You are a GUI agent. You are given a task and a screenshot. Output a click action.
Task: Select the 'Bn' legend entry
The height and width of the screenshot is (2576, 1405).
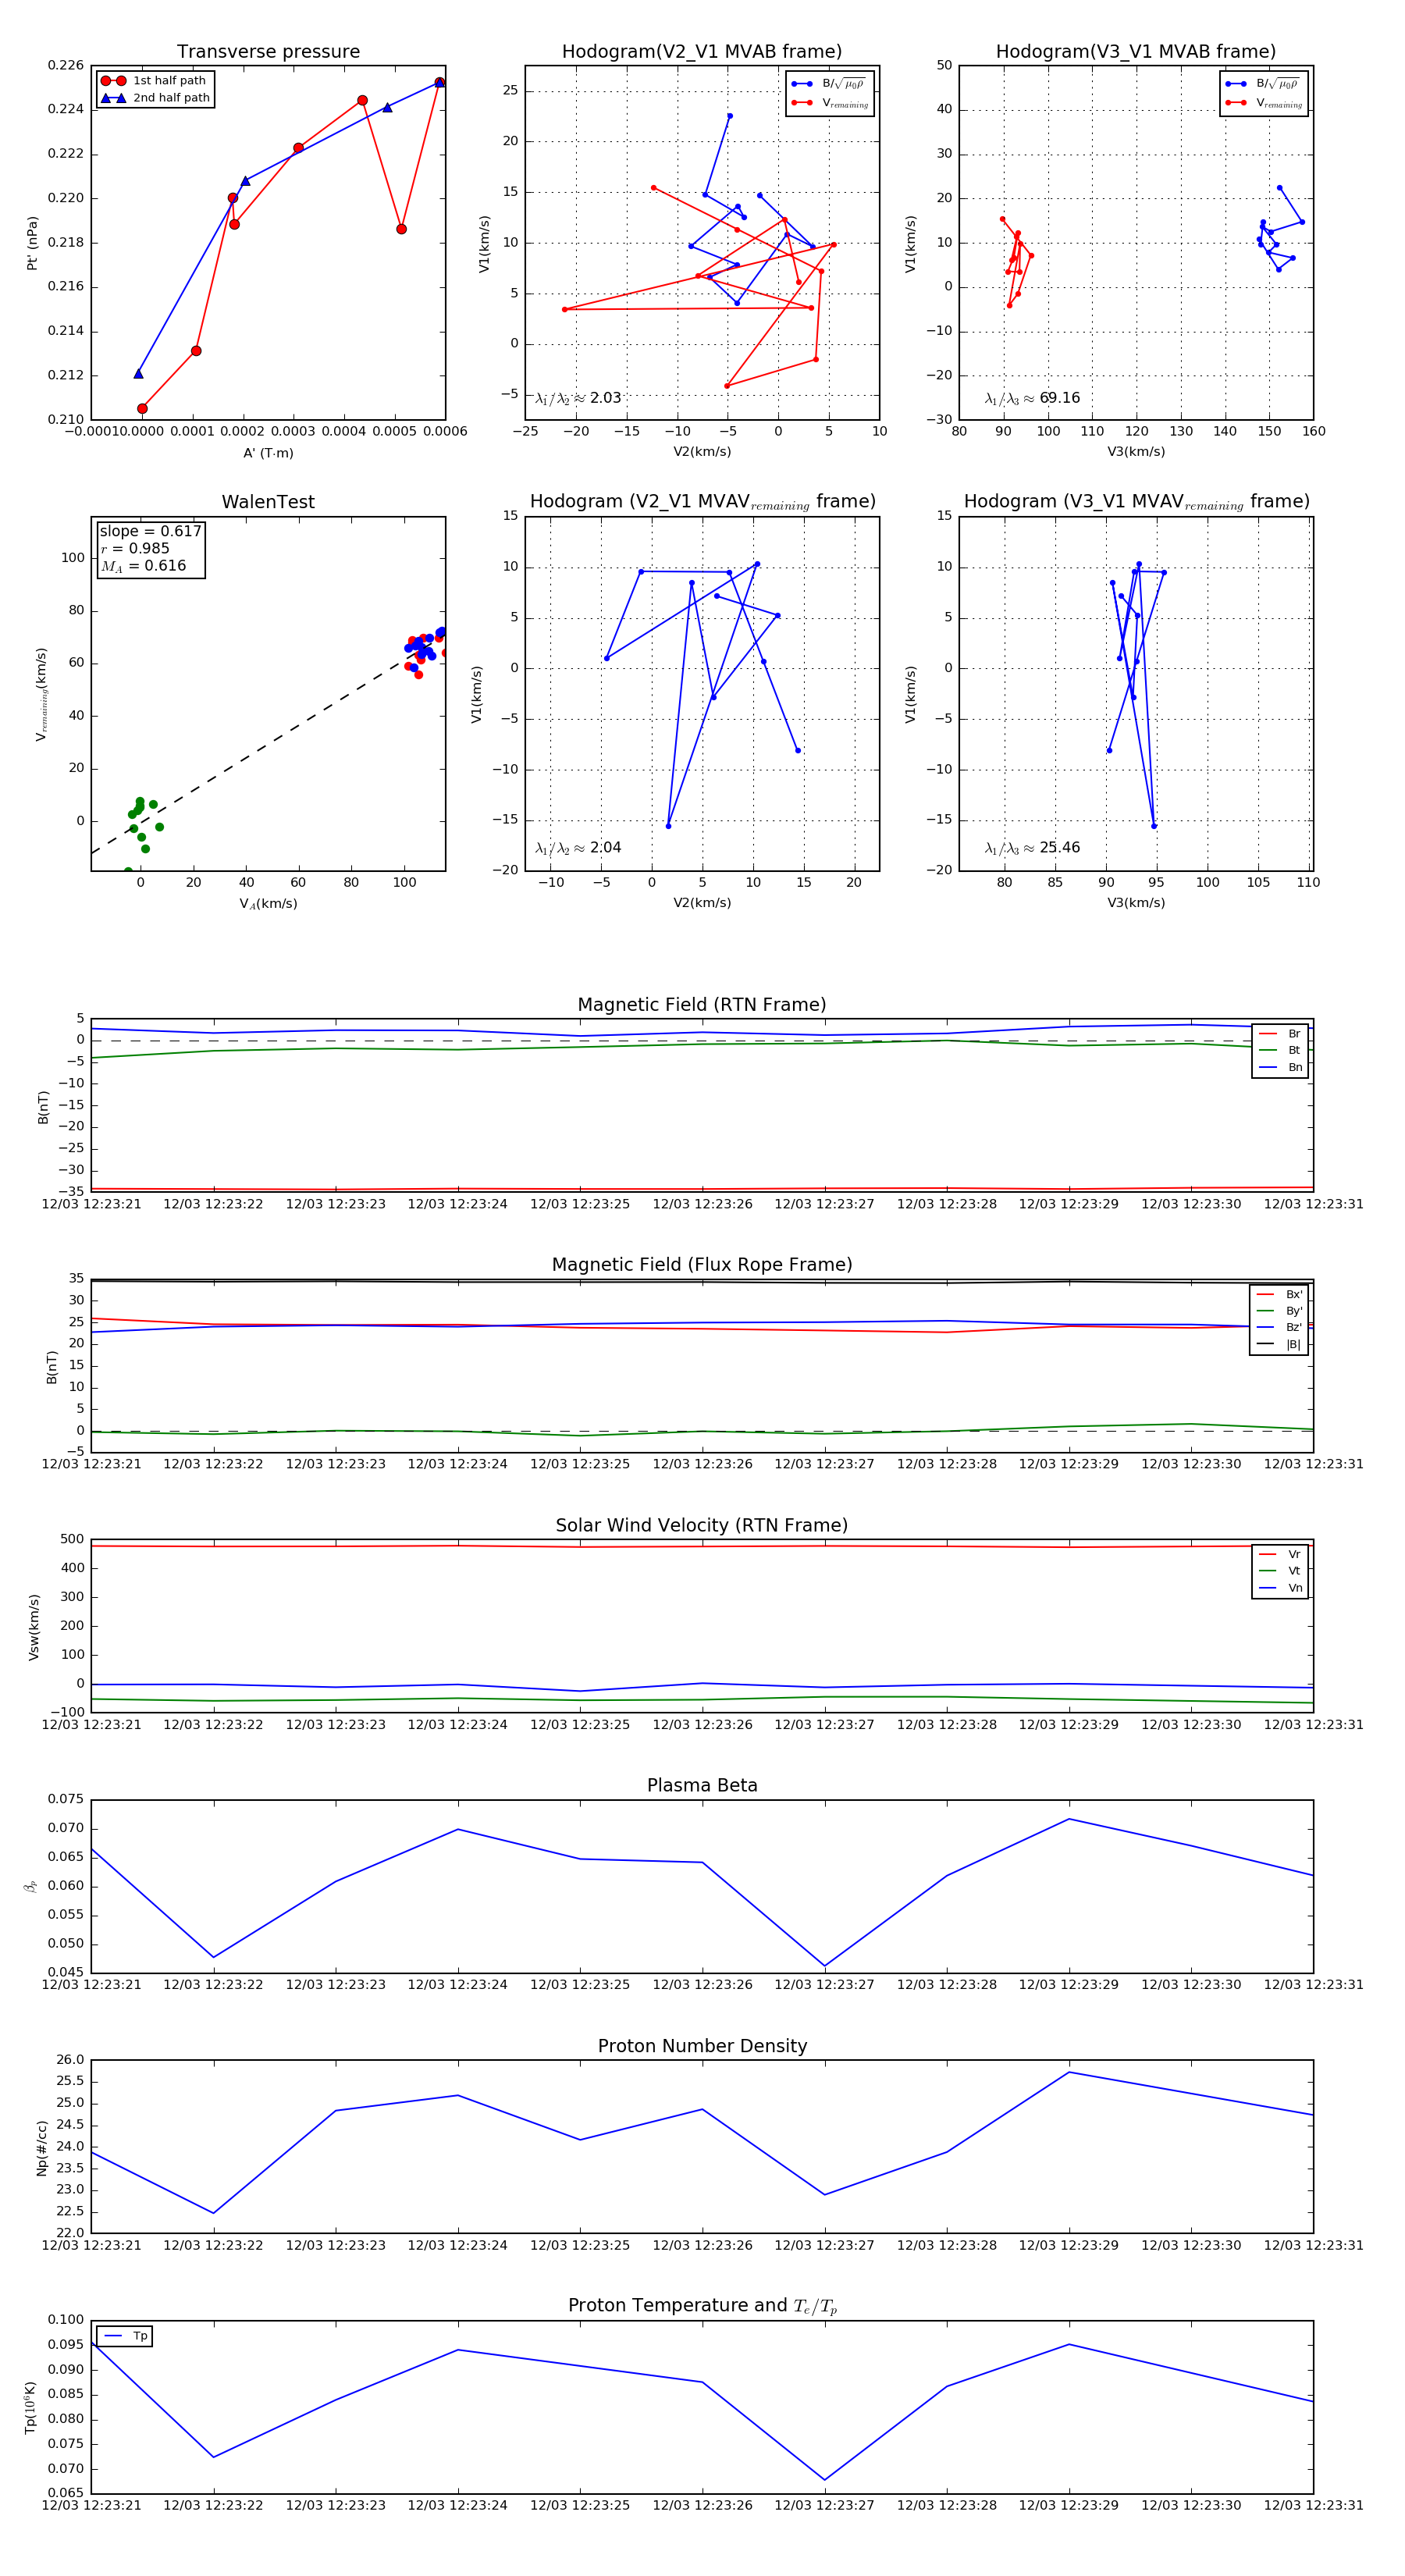point(1280,1068)
